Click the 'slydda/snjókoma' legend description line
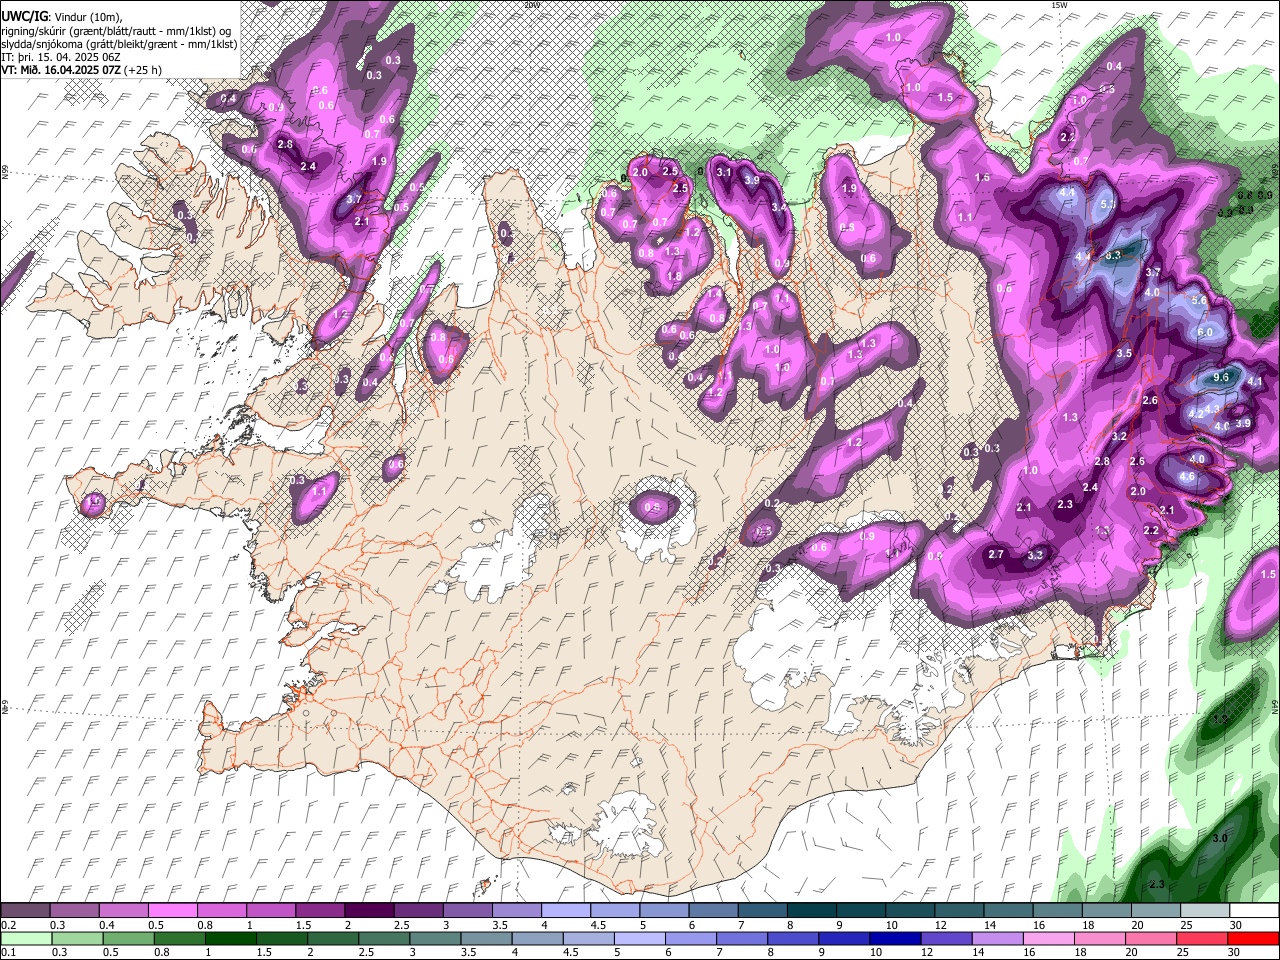The image size is (1280, 960). point(119,44)
